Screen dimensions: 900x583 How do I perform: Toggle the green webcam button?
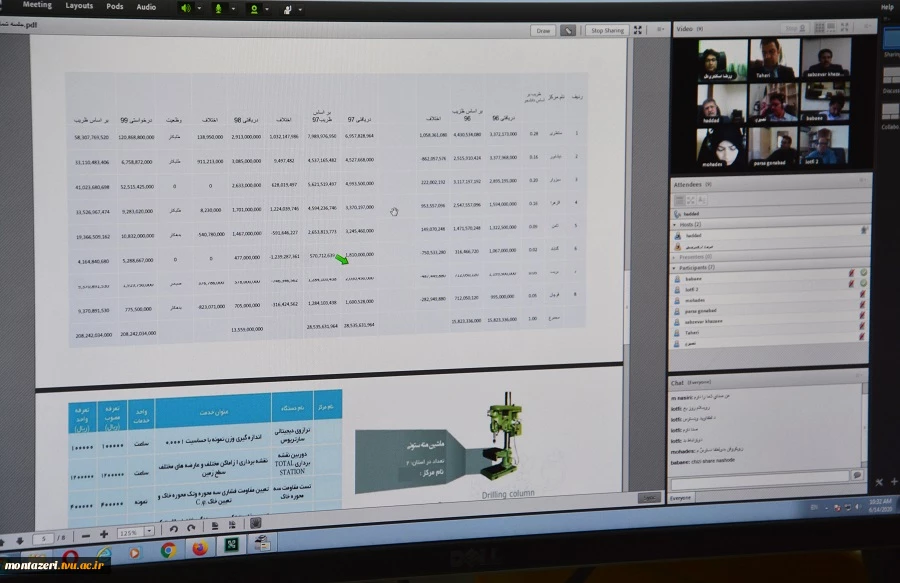pos(254,9)
